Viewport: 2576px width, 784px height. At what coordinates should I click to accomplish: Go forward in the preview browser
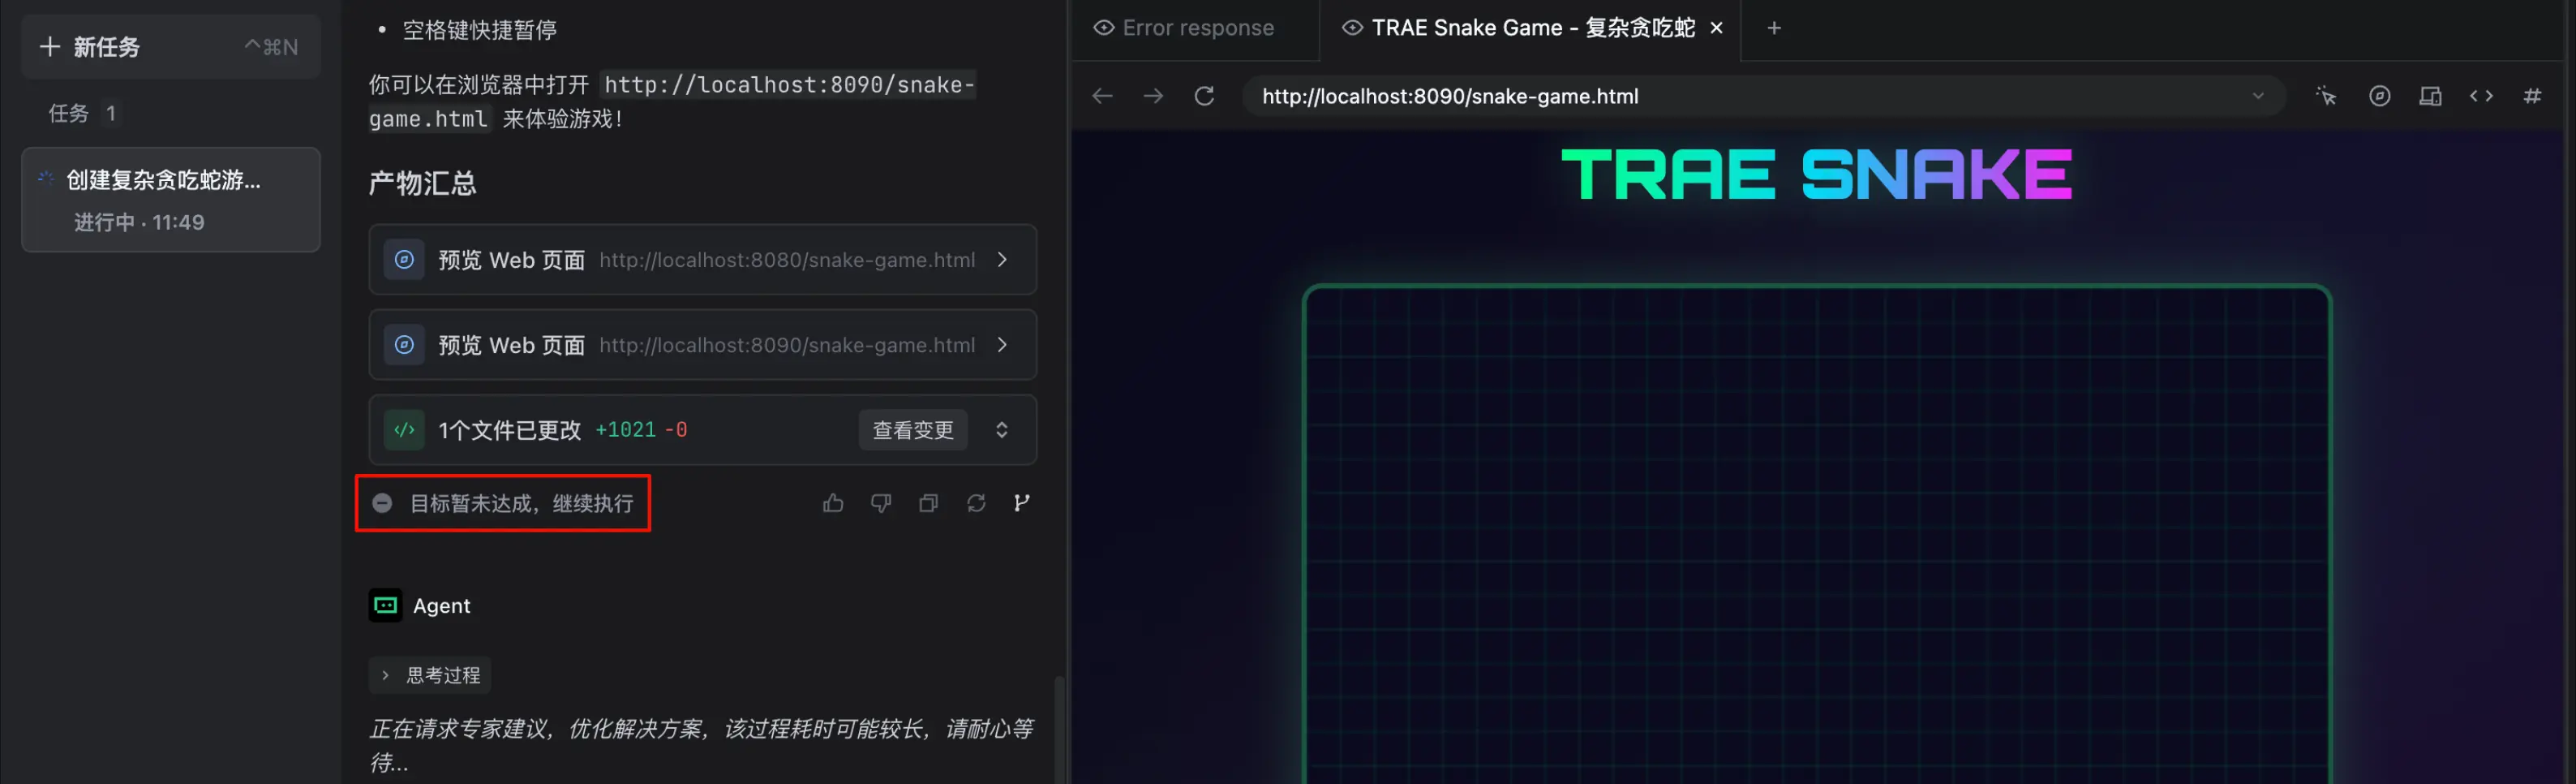point(1153,96)
